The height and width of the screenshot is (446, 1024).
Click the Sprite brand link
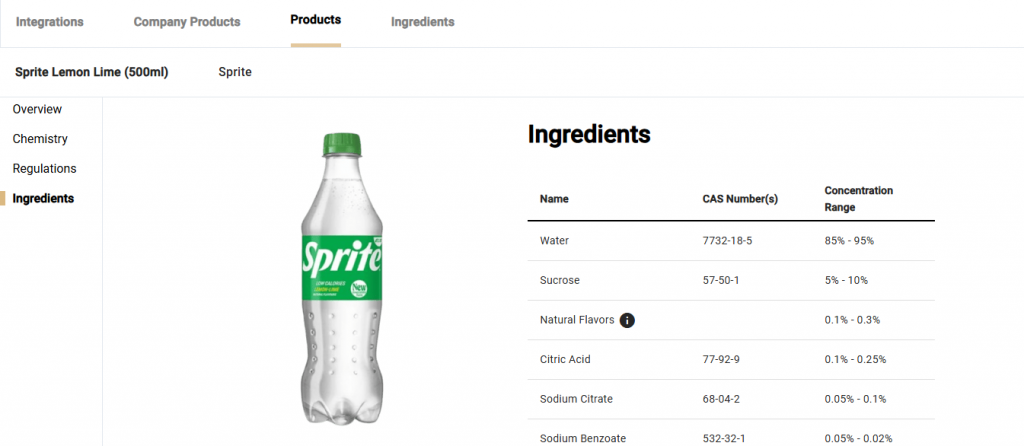(x=235, y=72)
